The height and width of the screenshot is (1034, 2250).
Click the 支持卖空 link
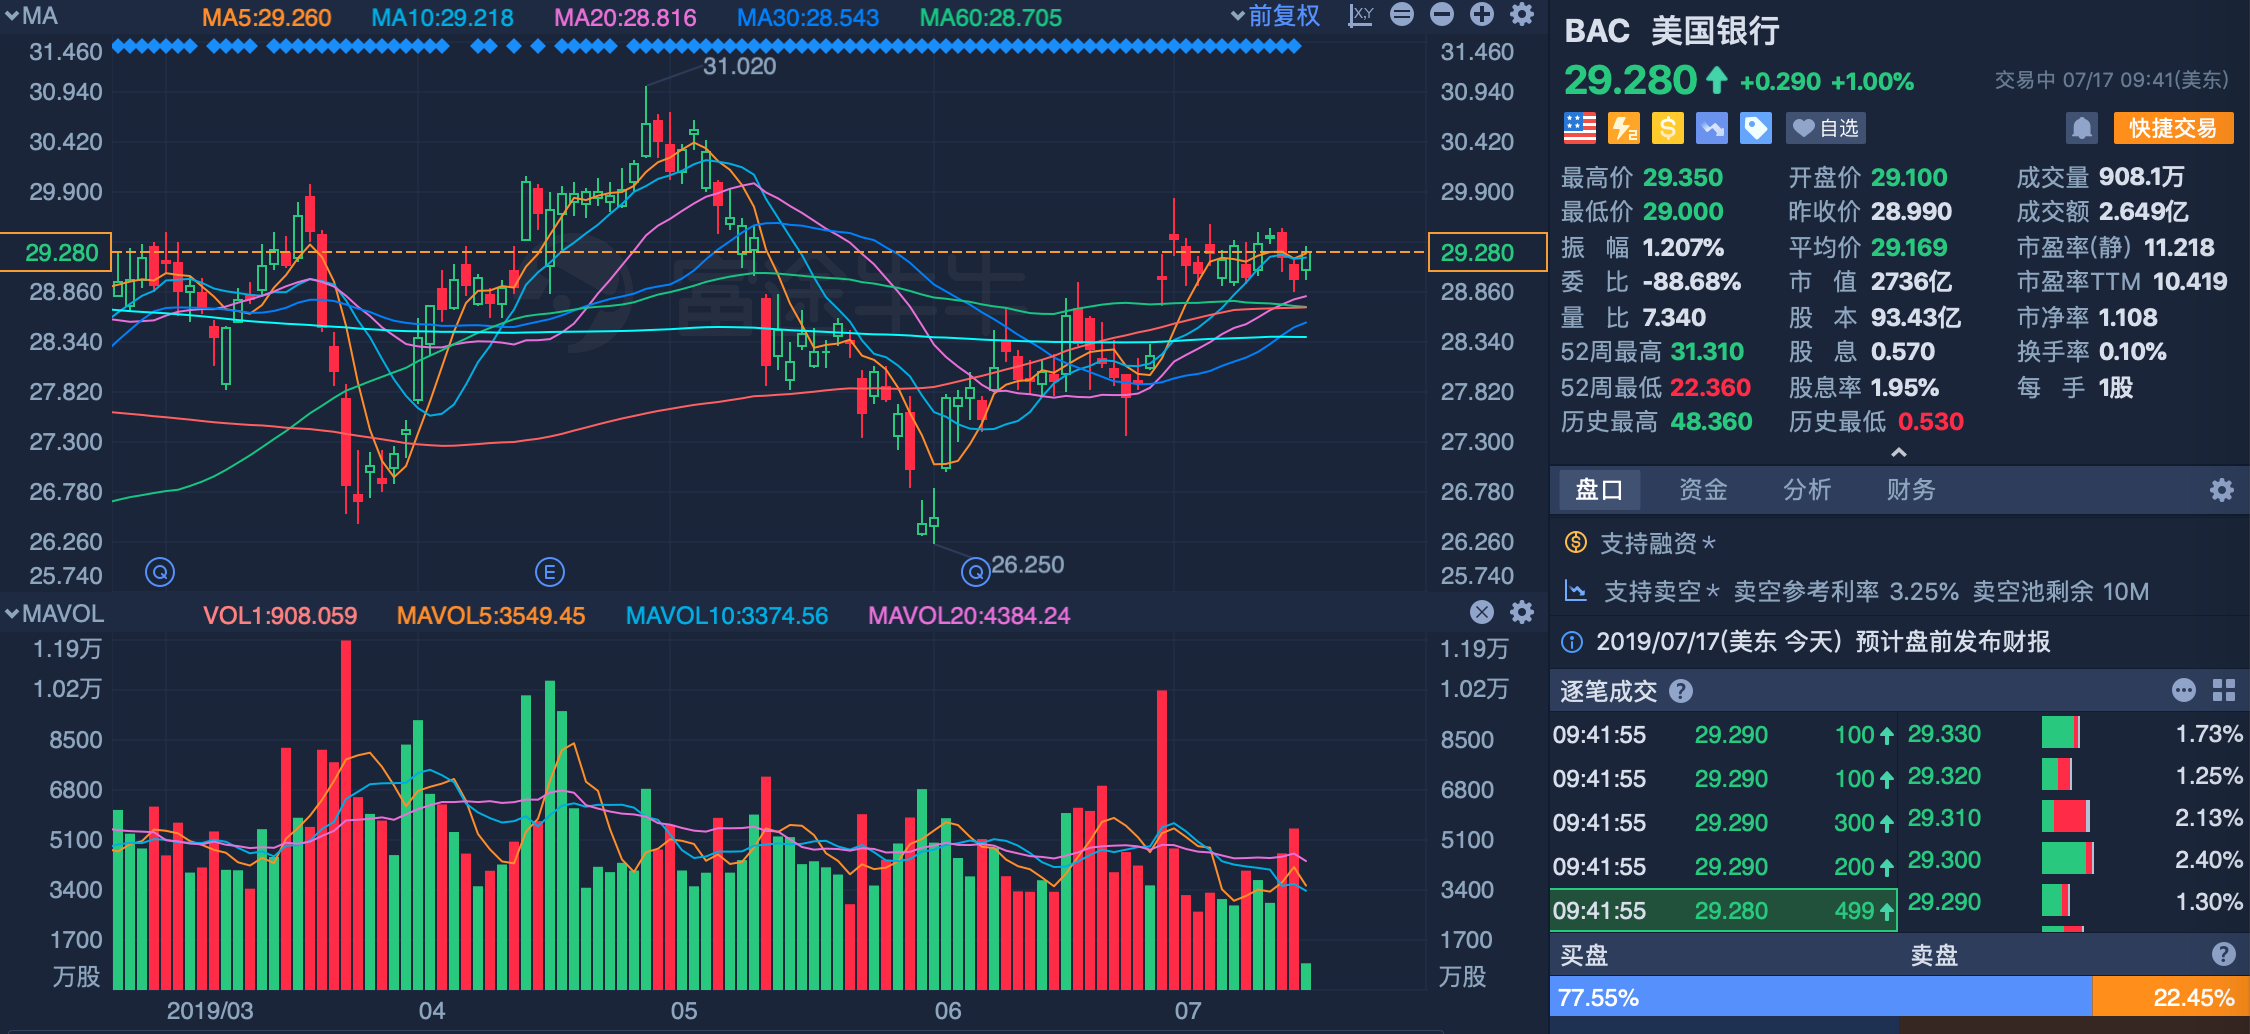coord(1662,591)
